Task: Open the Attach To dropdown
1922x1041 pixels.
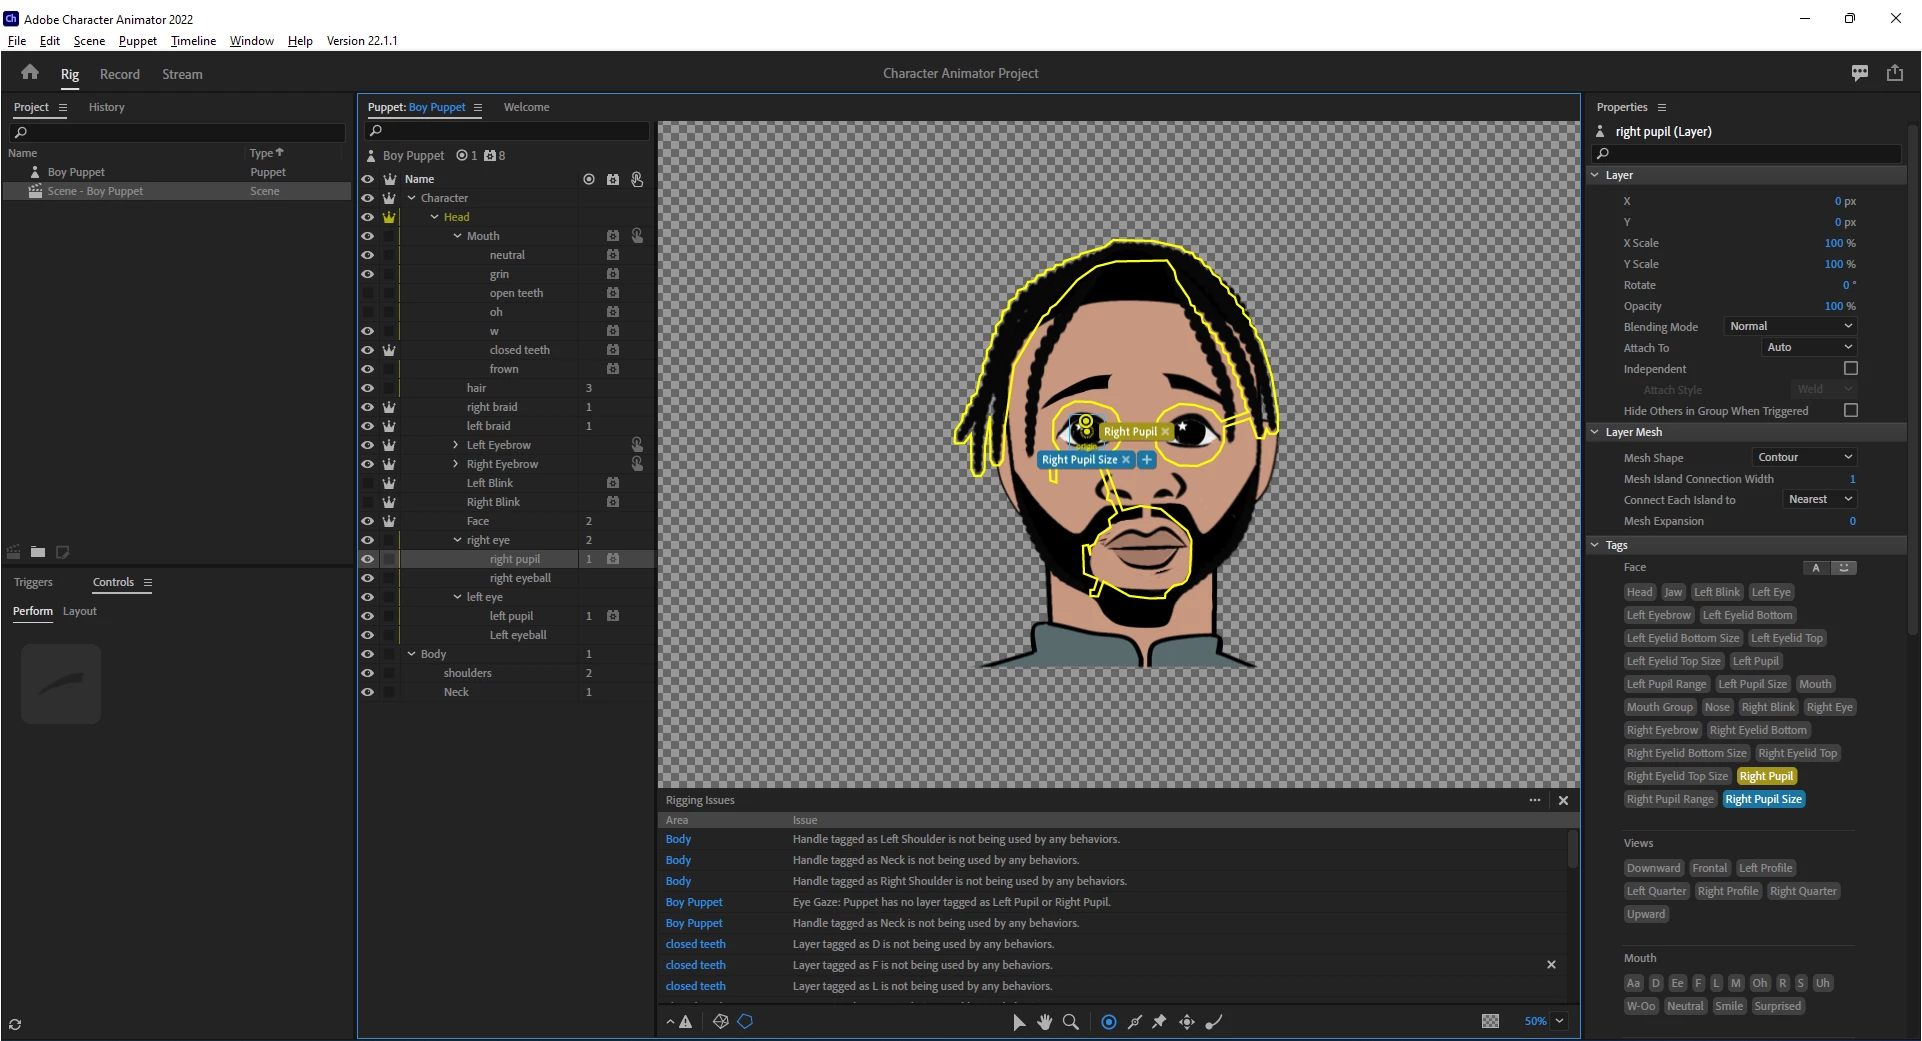Action: (1809, 347)
